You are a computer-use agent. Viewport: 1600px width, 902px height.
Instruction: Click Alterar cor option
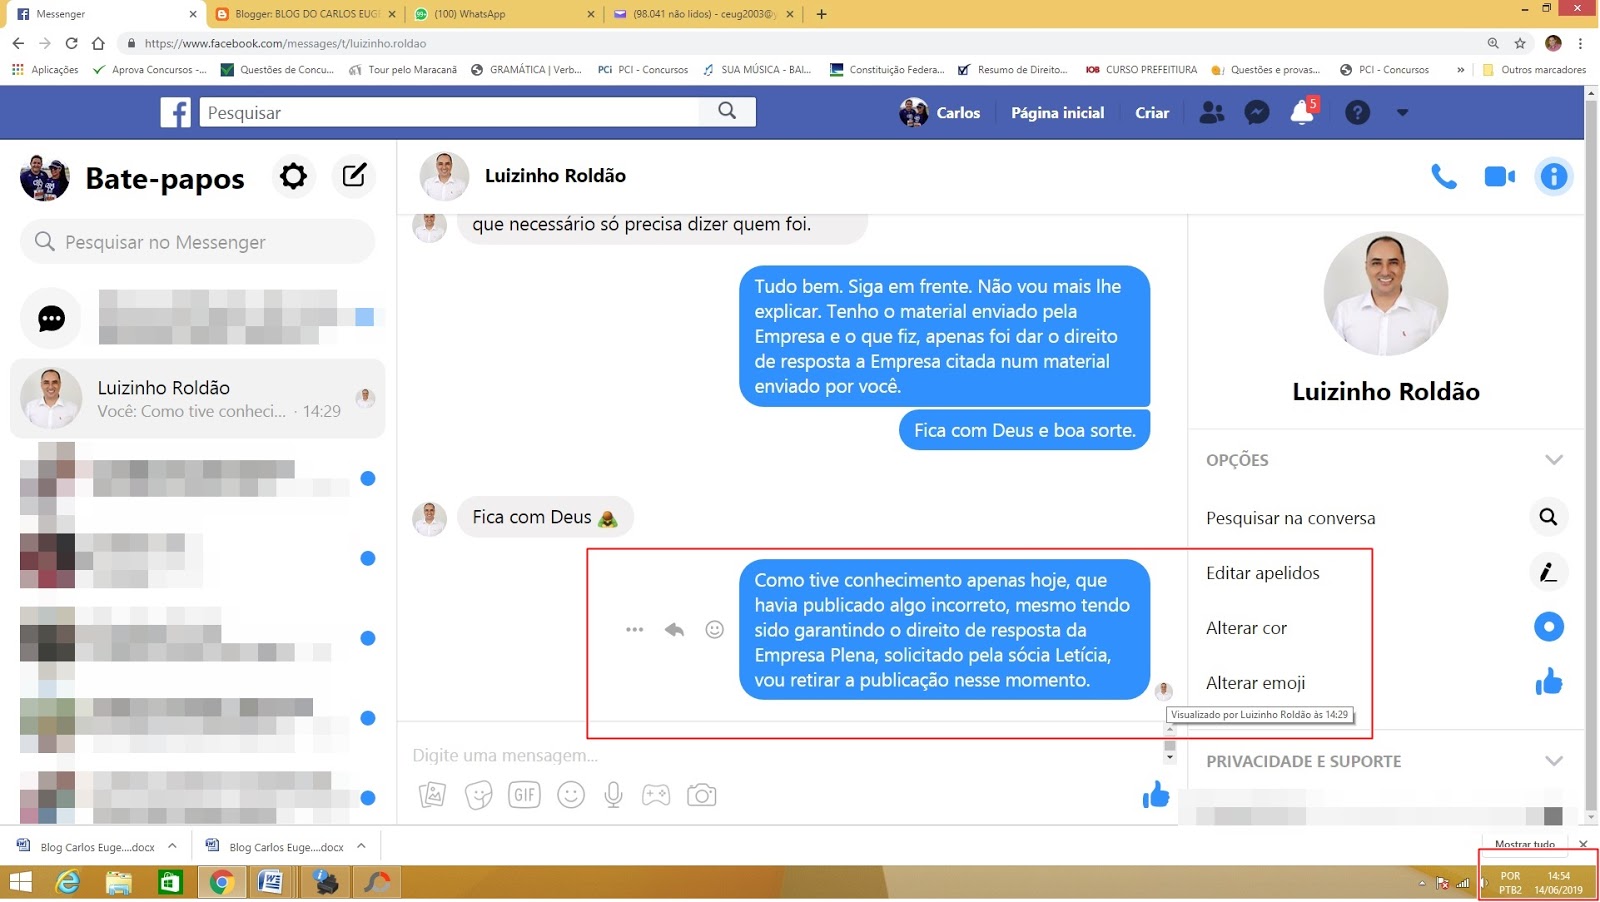[1246, 628]
